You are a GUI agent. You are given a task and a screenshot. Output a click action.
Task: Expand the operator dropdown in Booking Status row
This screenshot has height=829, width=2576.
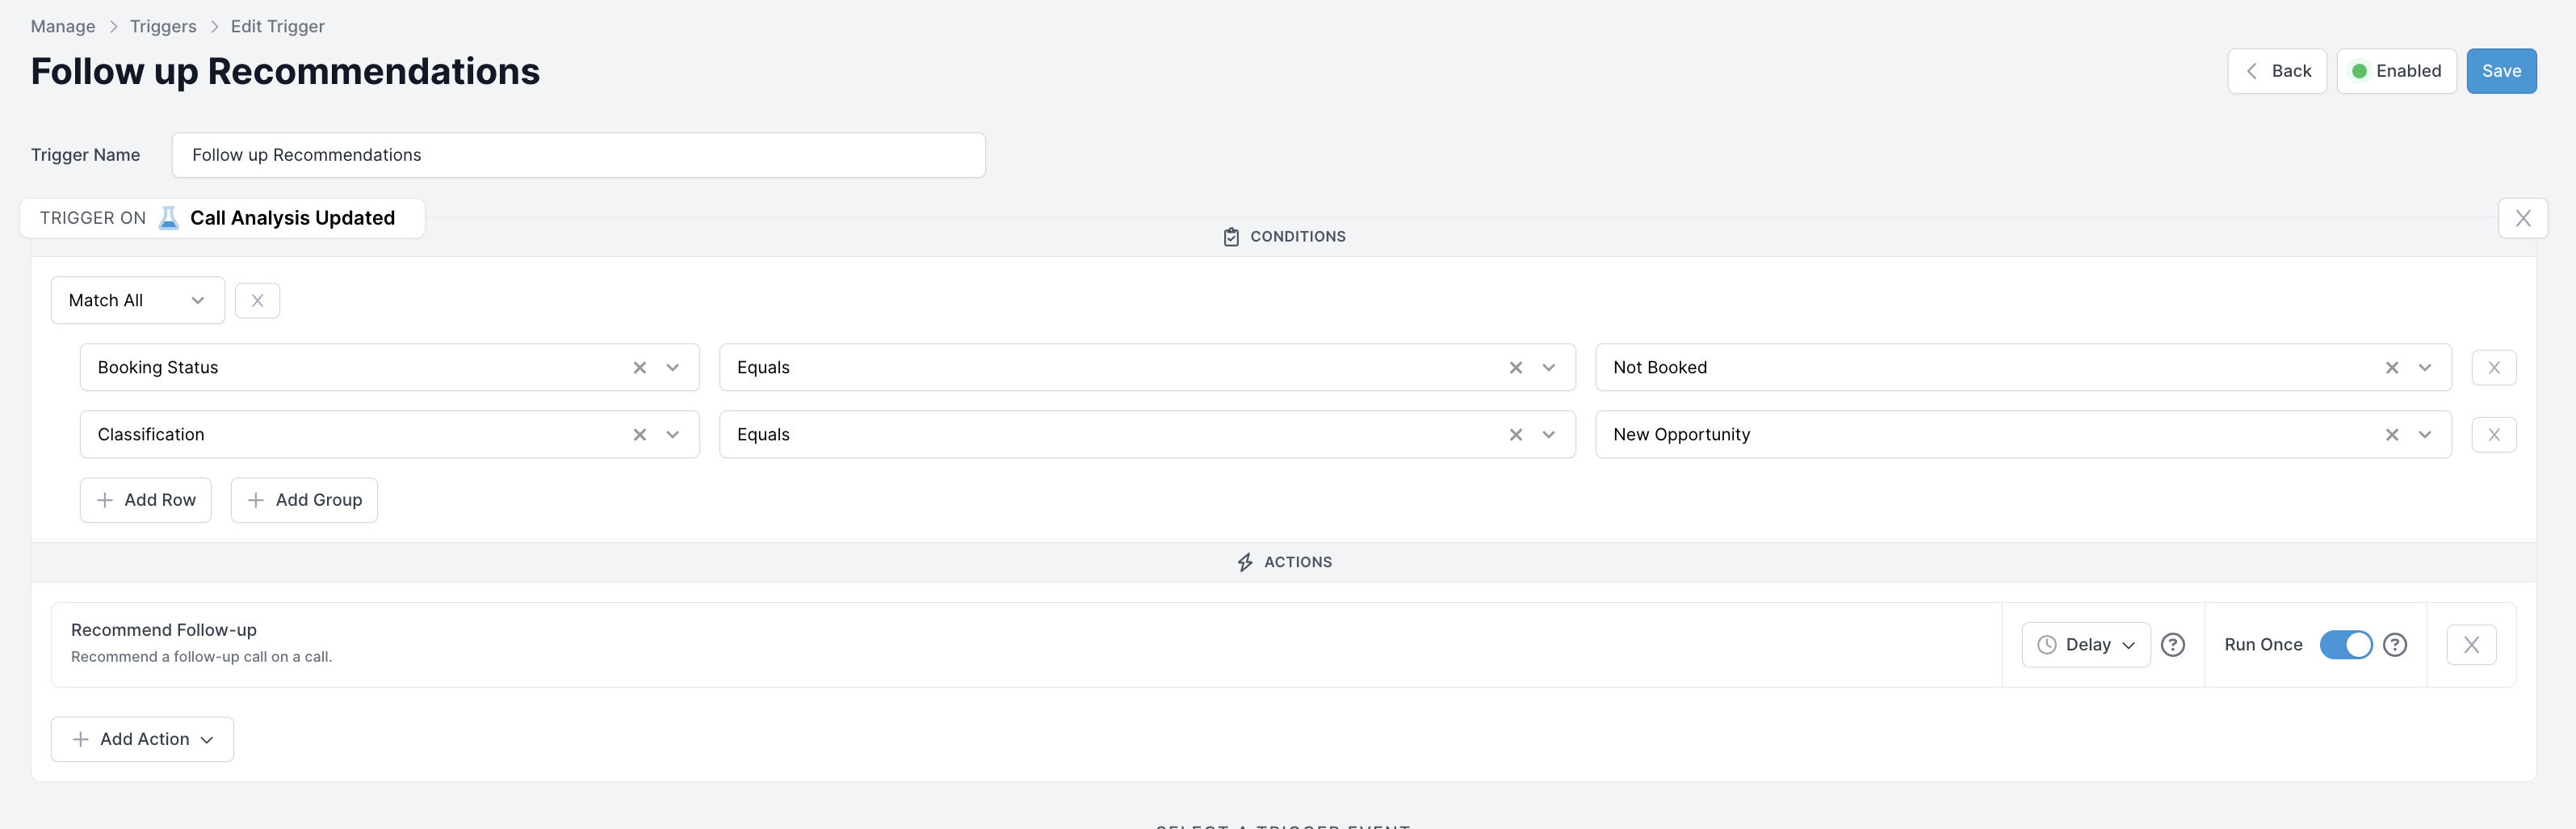pyautogui.click(x=1549, y=367)
